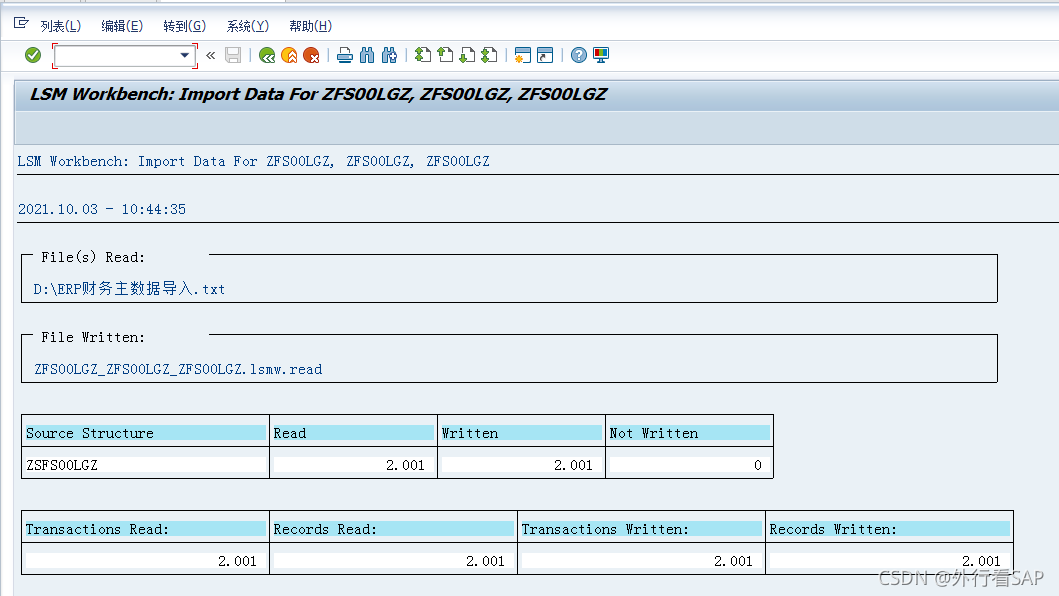Click the Save diskette icon
The image size is (1059, 596).
tap(233, 55)
